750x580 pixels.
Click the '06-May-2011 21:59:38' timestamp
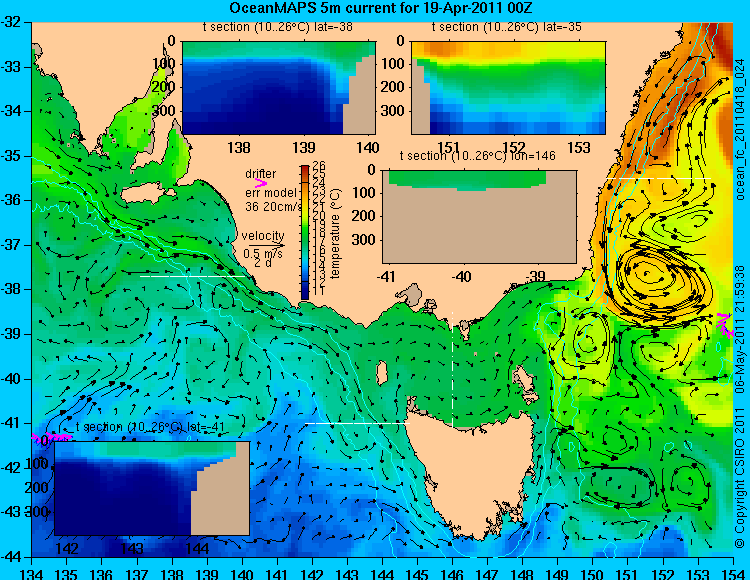coord(740,331)
